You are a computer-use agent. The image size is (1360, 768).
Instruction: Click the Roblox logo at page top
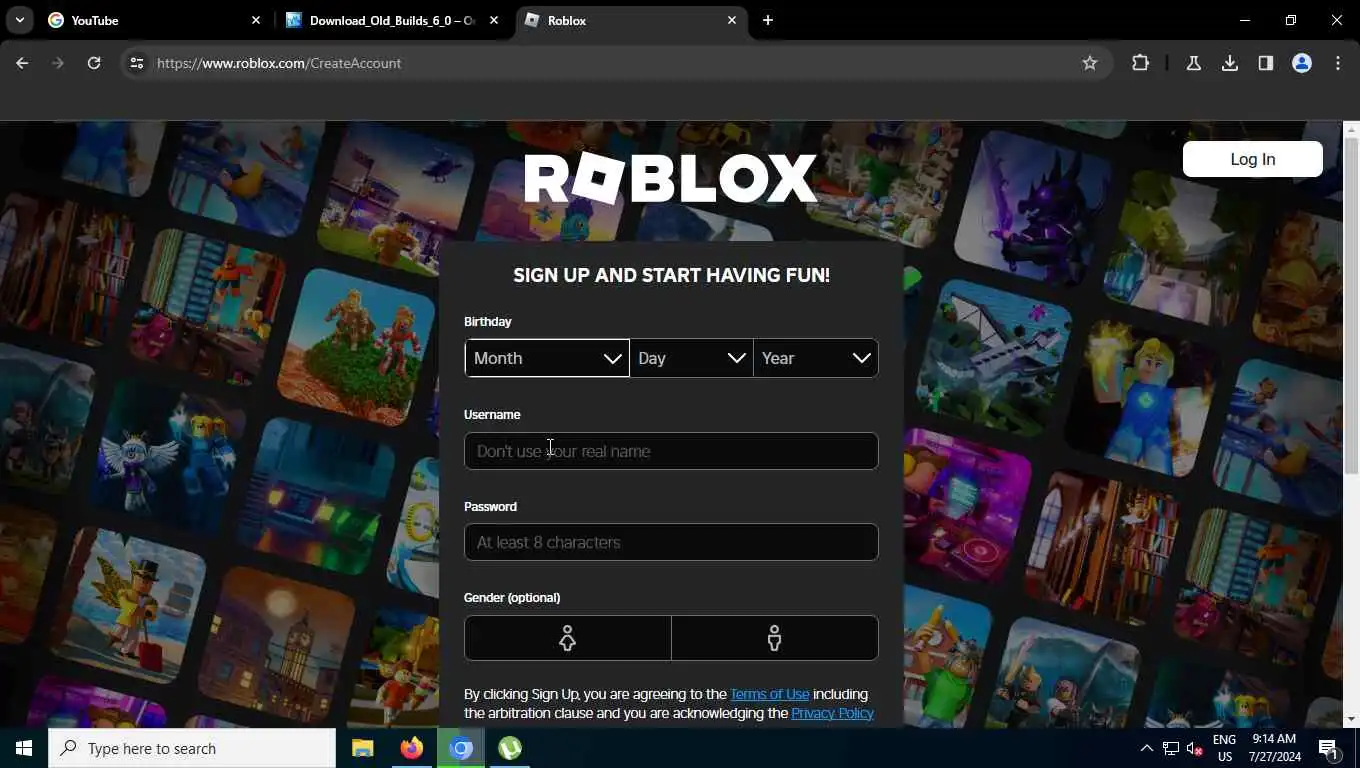671,180
